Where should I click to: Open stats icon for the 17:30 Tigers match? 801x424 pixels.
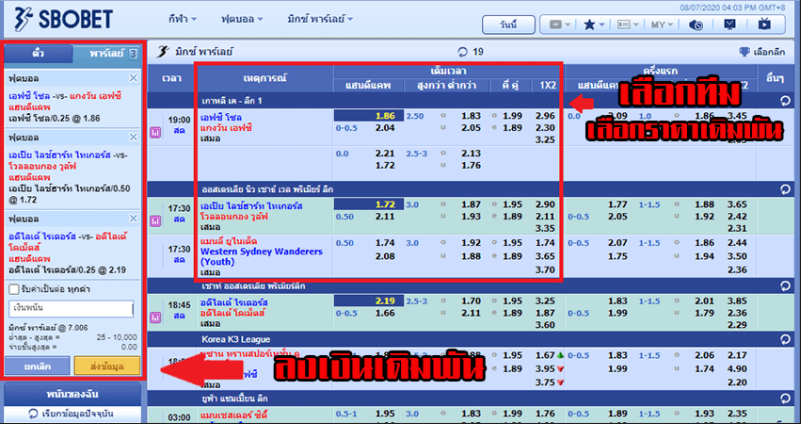click(x=155, y=221)
